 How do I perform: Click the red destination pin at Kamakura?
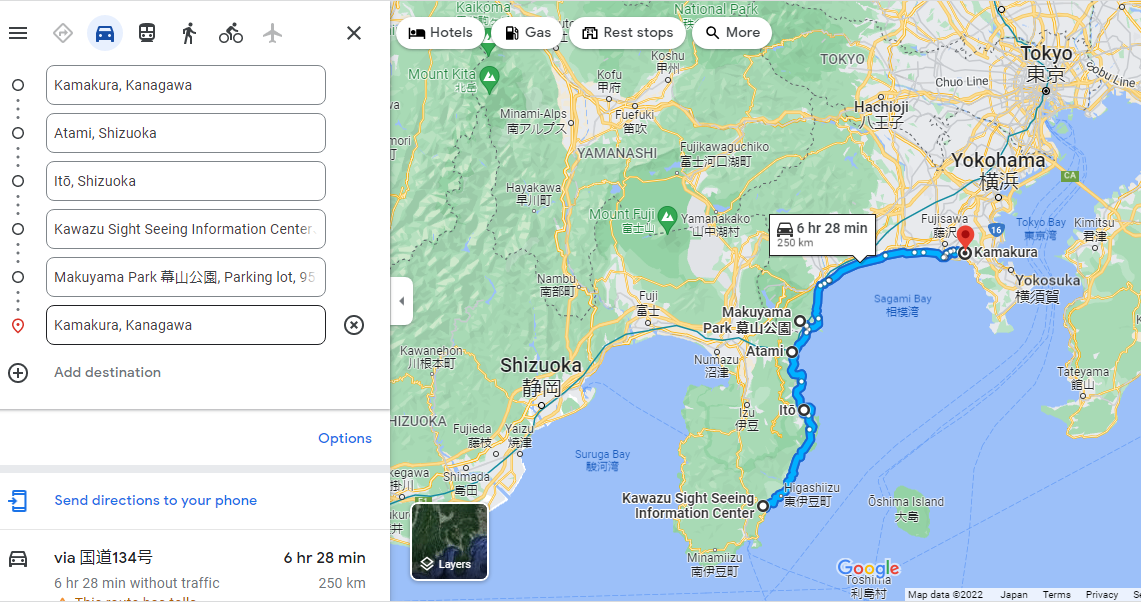click(x=965, y=237)
